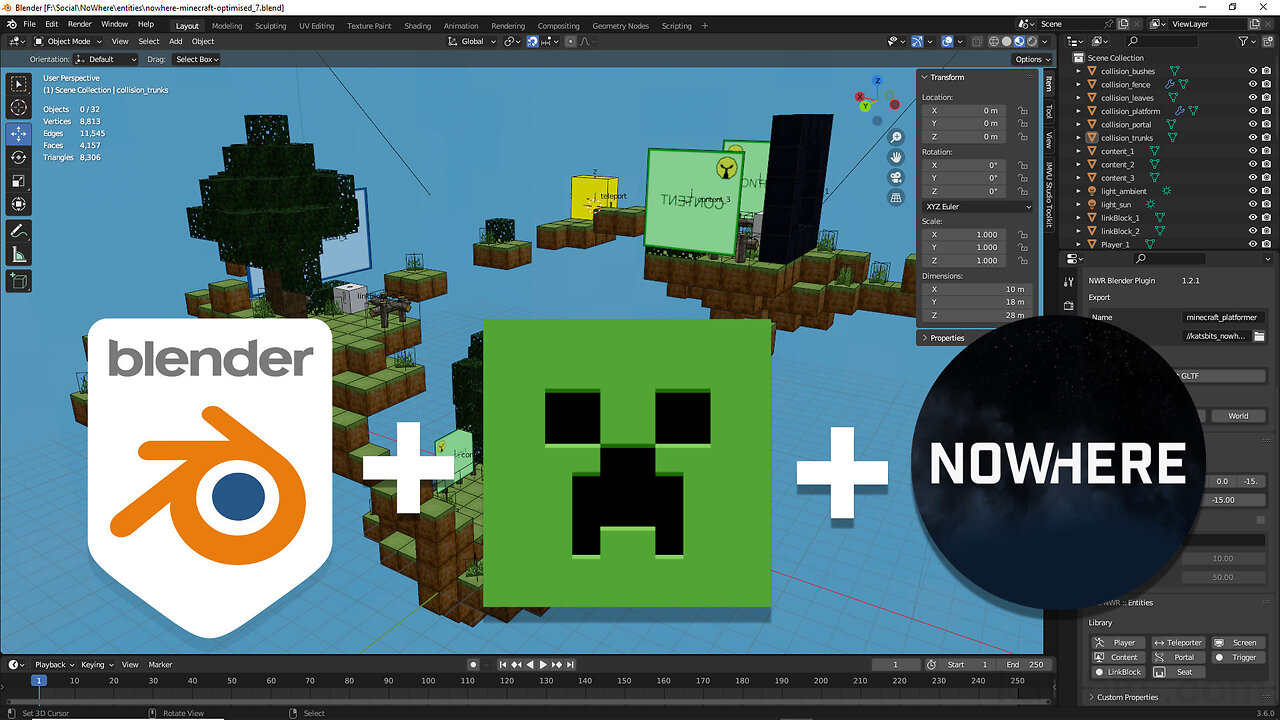Toggle proportional editing button
This screenshot has width=1280, height=720.
tap(569, 41)
